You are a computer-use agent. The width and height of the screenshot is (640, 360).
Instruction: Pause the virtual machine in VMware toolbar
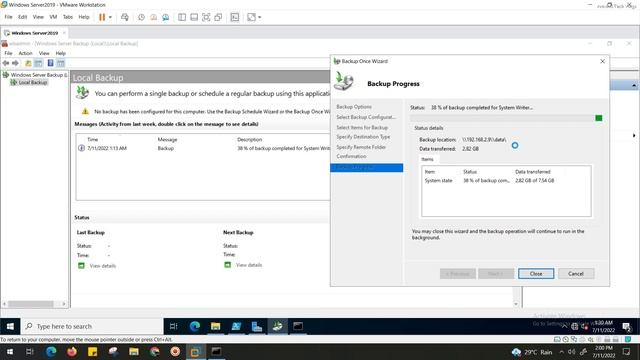102,17
